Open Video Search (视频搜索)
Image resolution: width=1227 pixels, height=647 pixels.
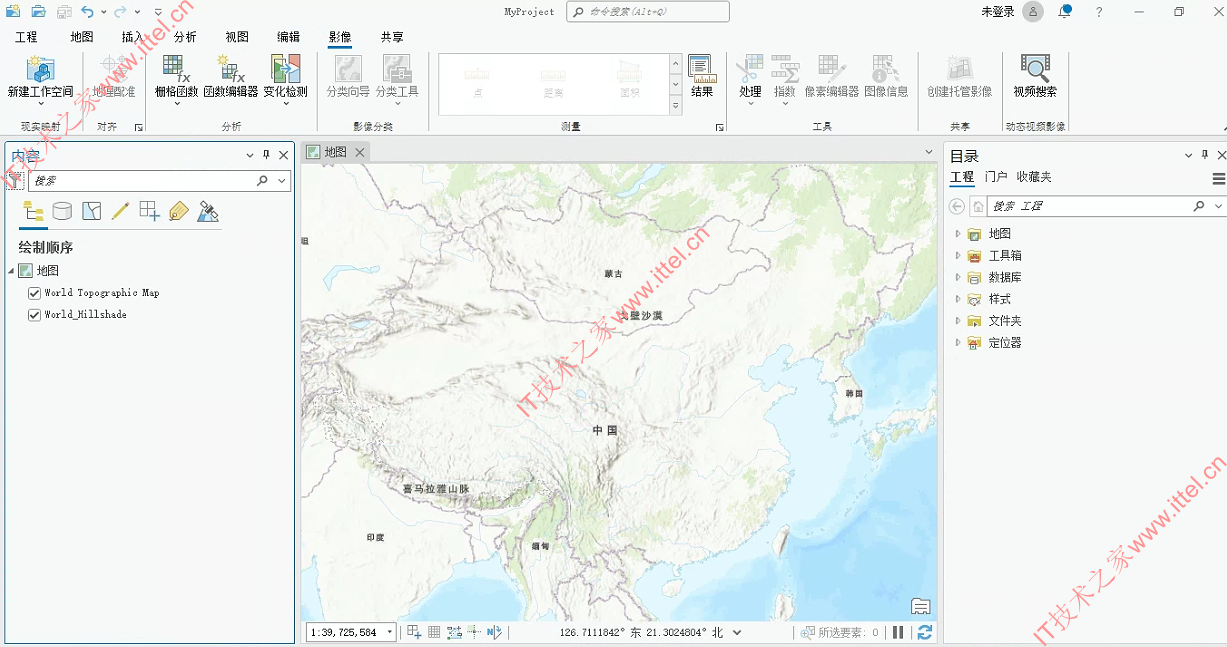pyautogui.click(x=1035, y=77)
